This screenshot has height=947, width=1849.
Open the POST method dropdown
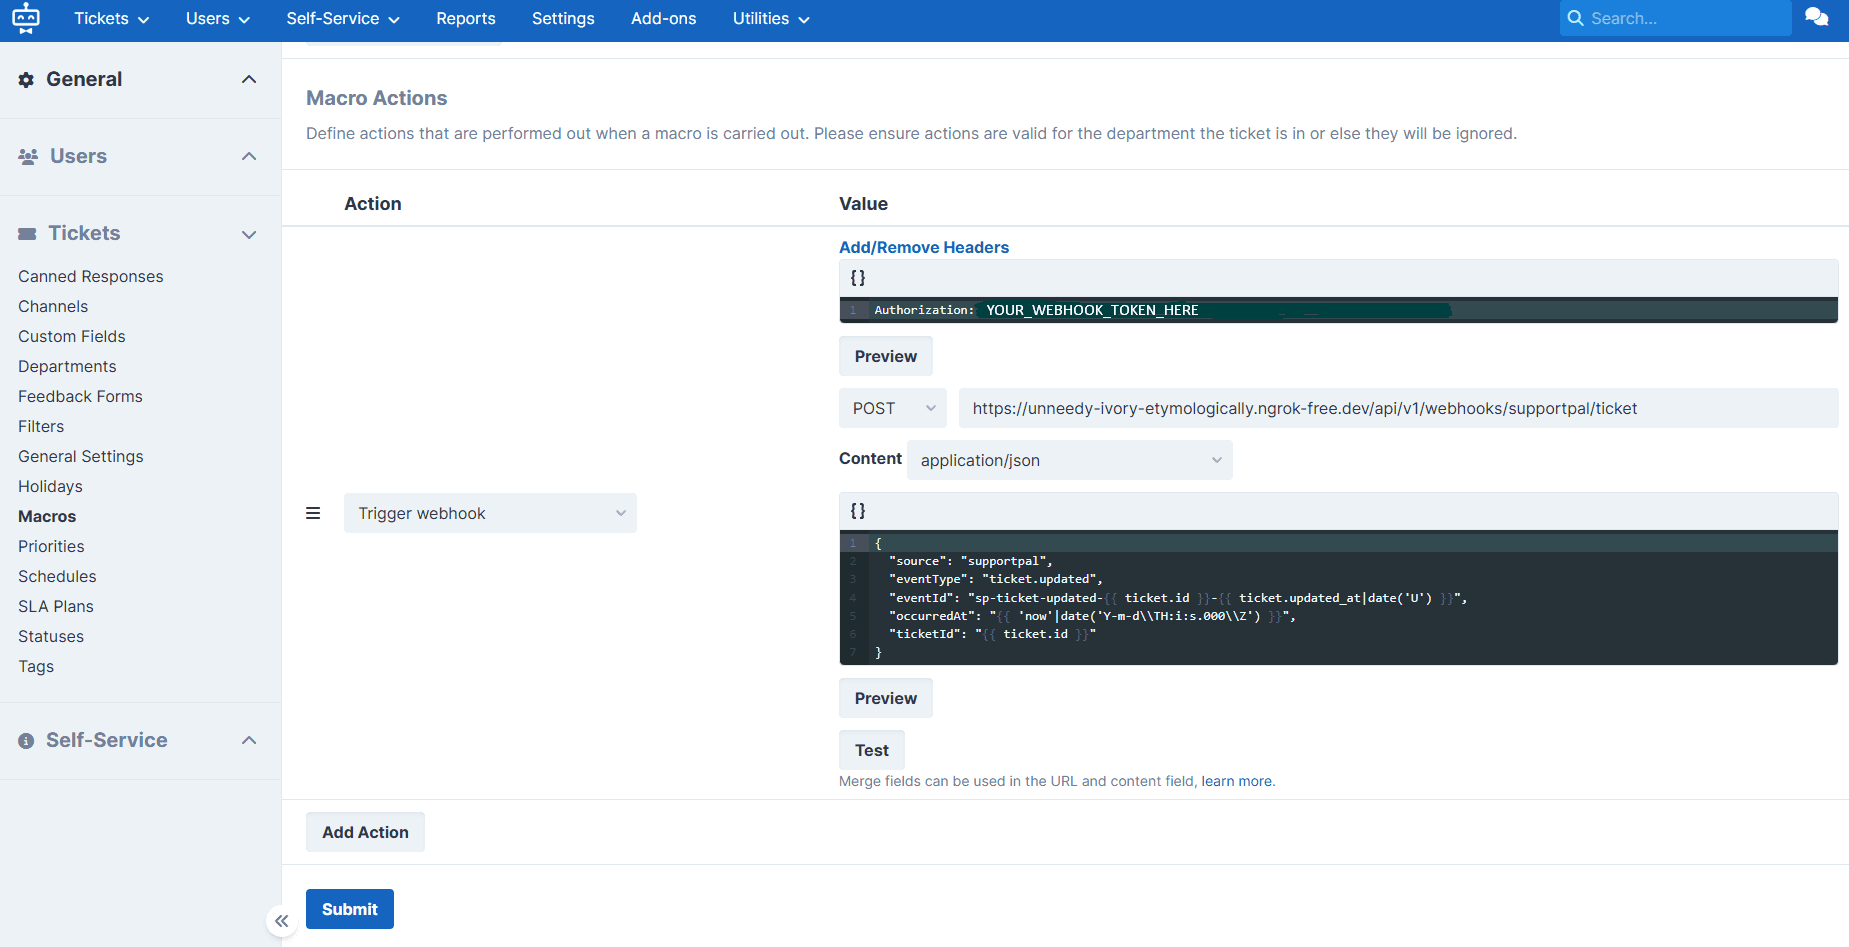[892, 408]
